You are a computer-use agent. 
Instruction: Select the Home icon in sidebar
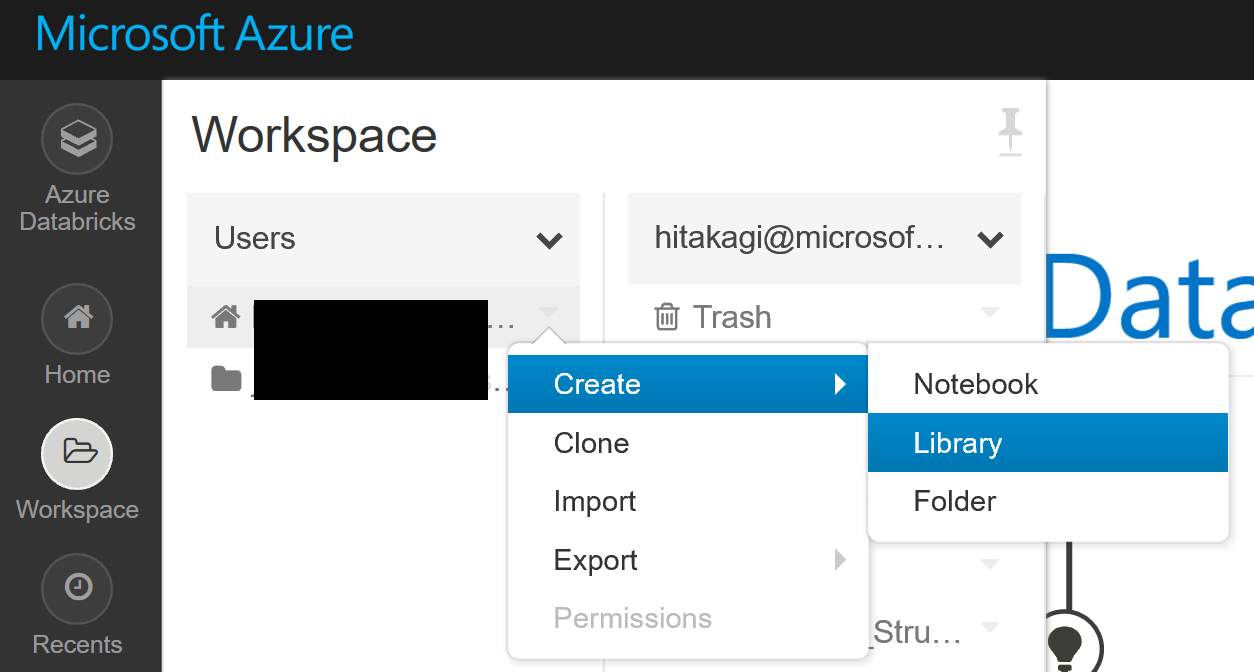click(x=77, y=318)
